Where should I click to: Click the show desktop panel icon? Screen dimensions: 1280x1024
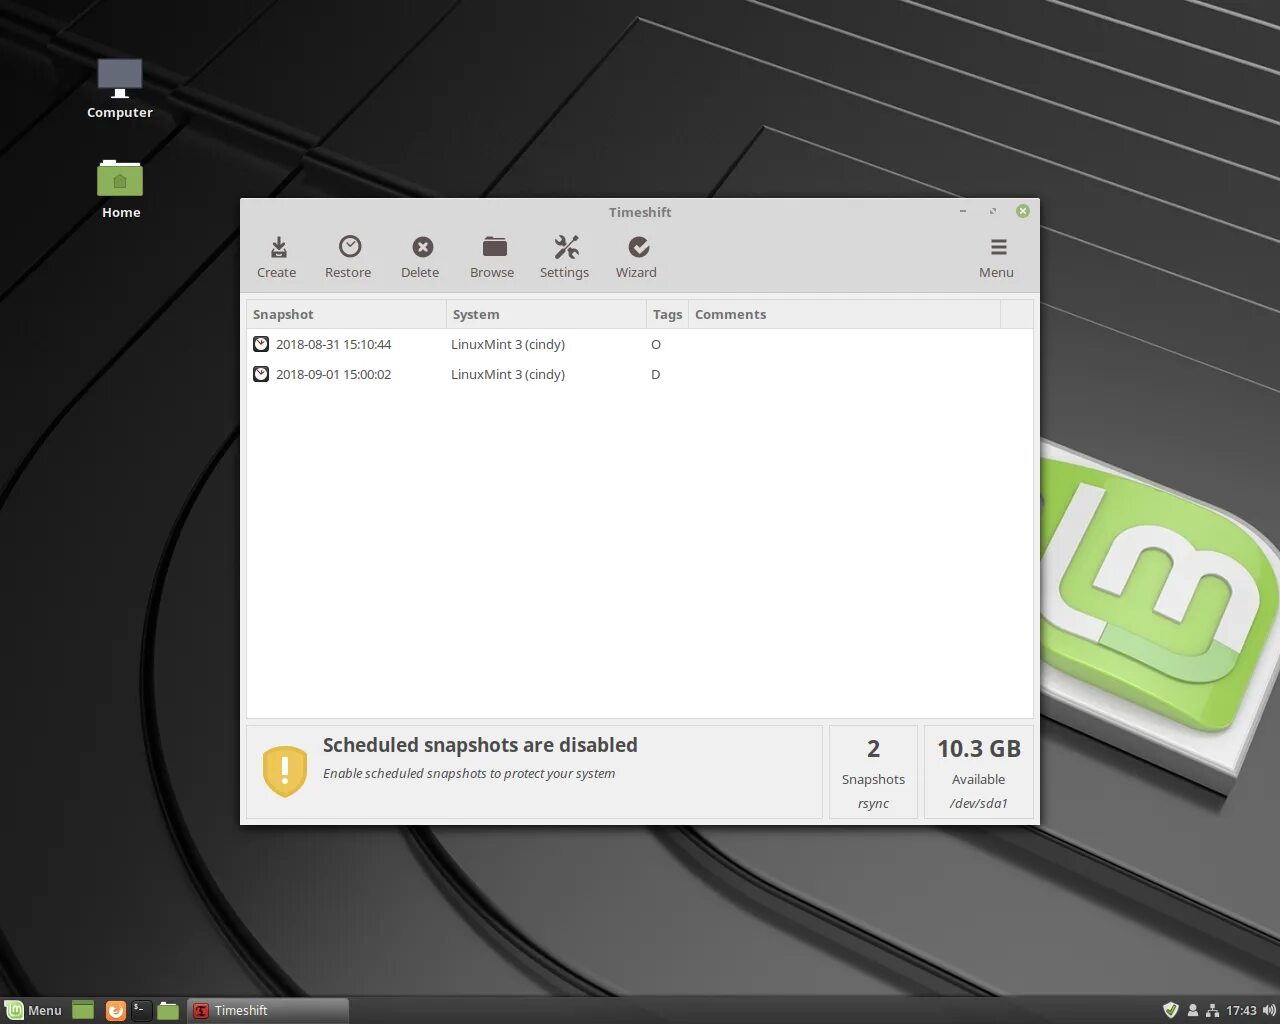[83, 1010]
